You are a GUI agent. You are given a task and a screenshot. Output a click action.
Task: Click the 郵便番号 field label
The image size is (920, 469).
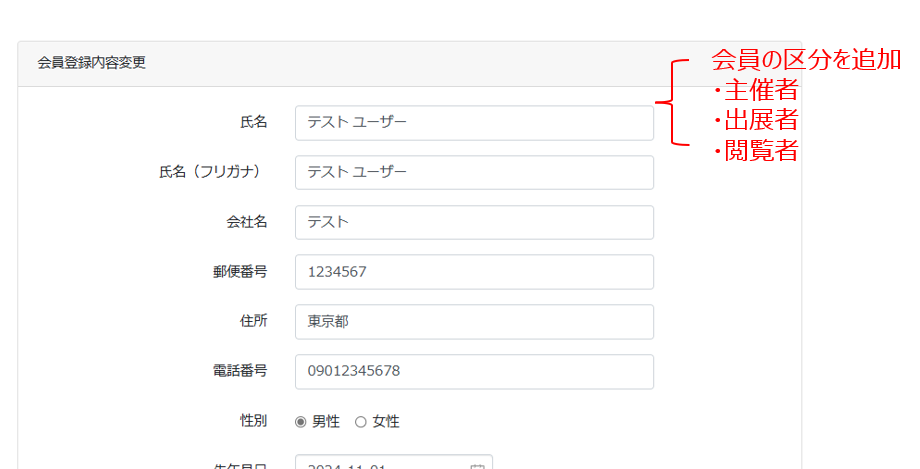click(240, 272)
